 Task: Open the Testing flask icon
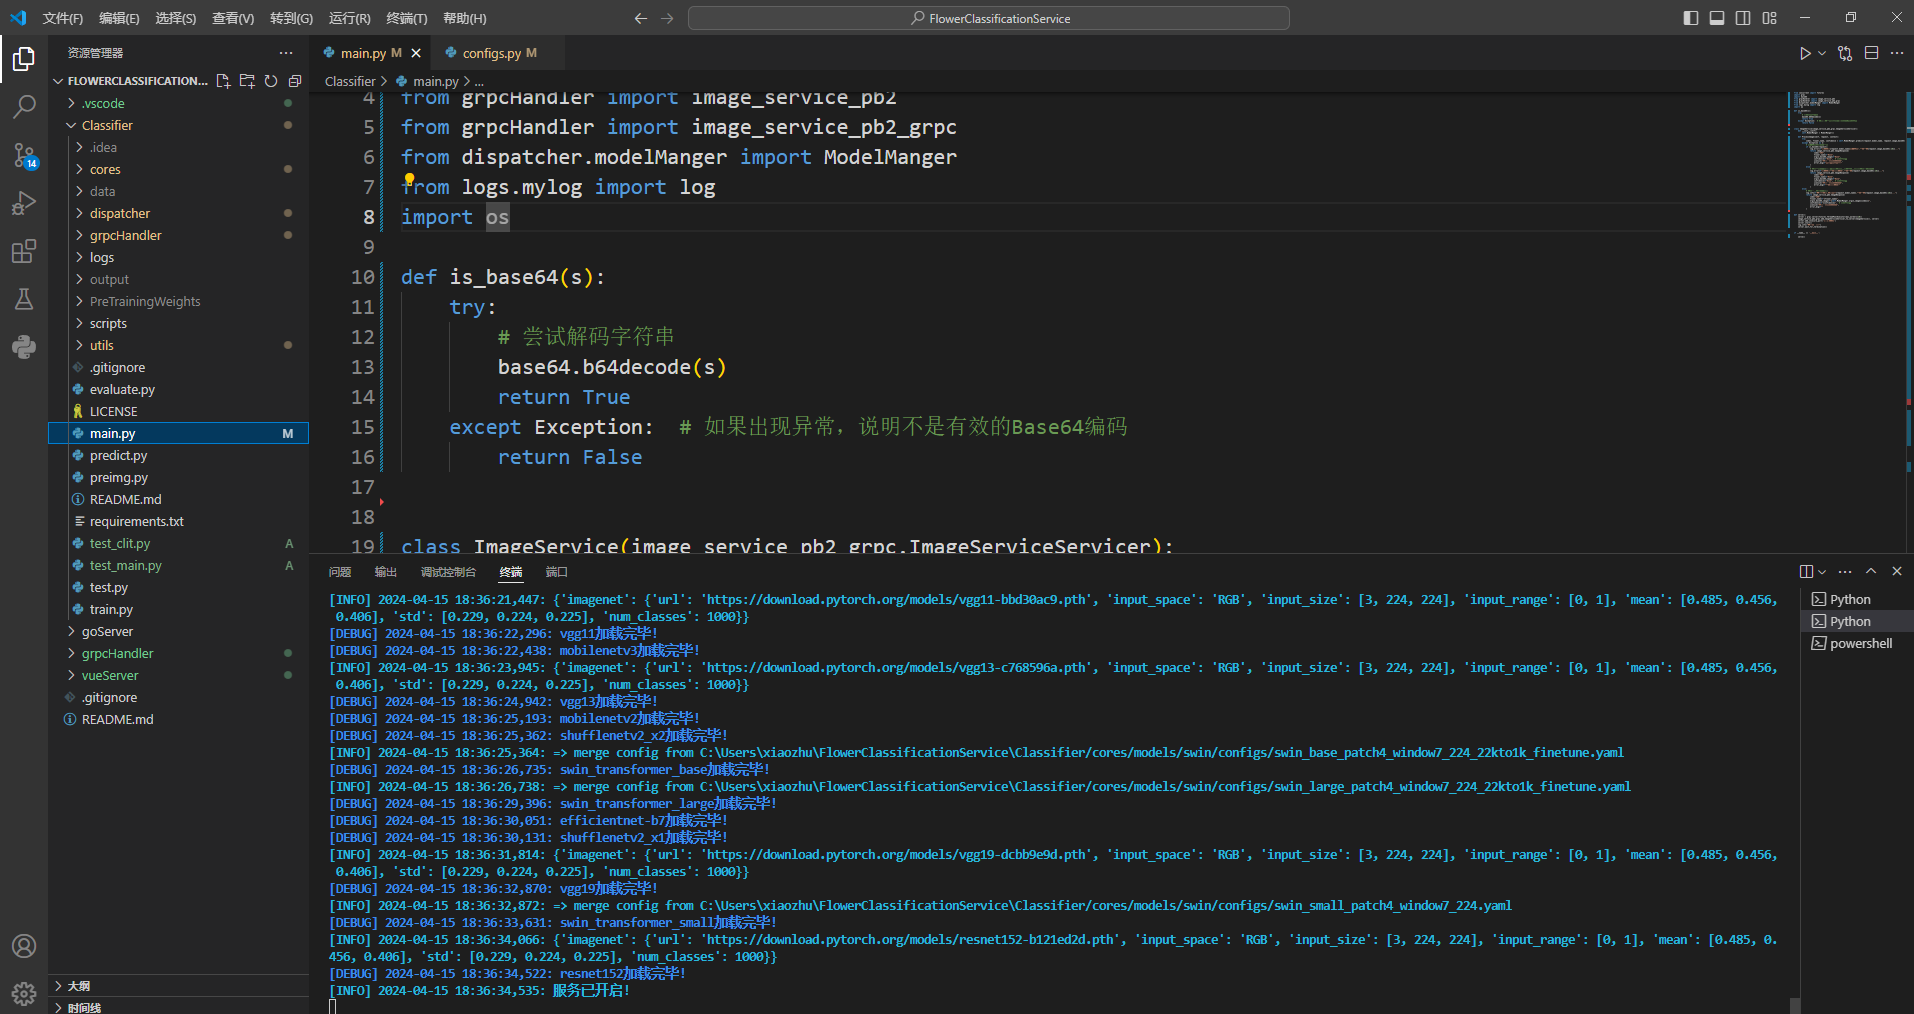point(24,299)
